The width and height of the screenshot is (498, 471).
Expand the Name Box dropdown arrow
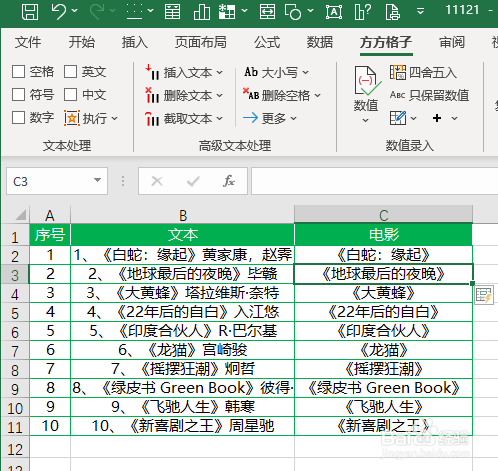(97, 180)
